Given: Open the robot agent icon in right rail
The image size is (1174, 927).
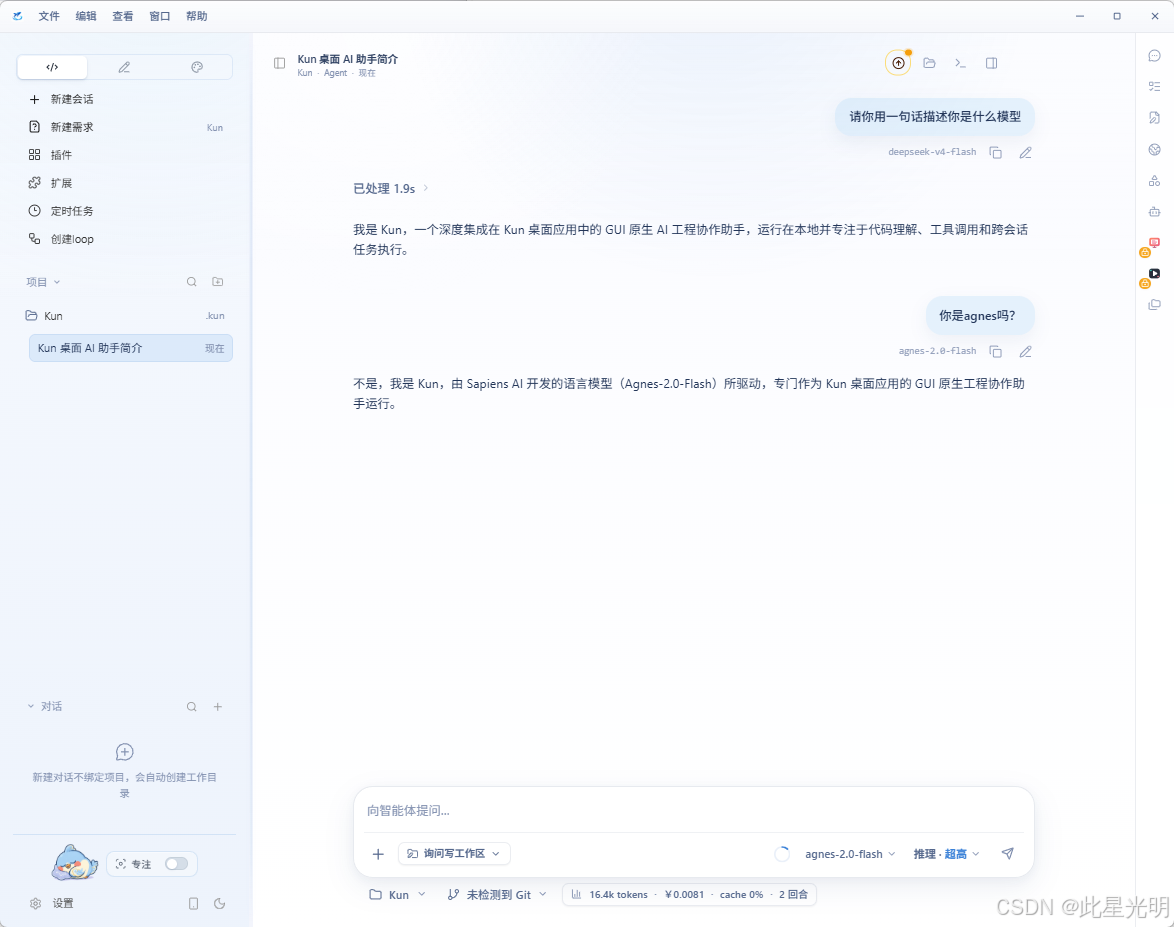Looking at the screenshot, I should (x=1155, y=212).
